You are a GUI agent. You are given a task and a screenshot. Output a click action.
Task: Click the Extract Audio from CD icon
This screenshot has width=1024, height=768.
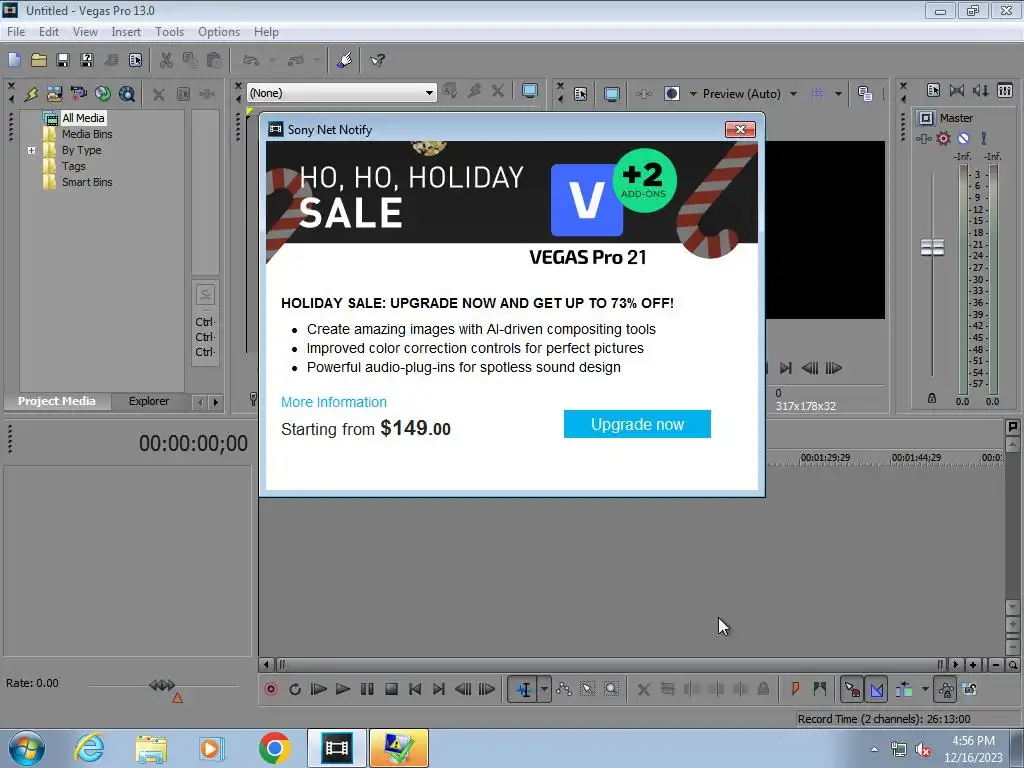coord(103,94)
